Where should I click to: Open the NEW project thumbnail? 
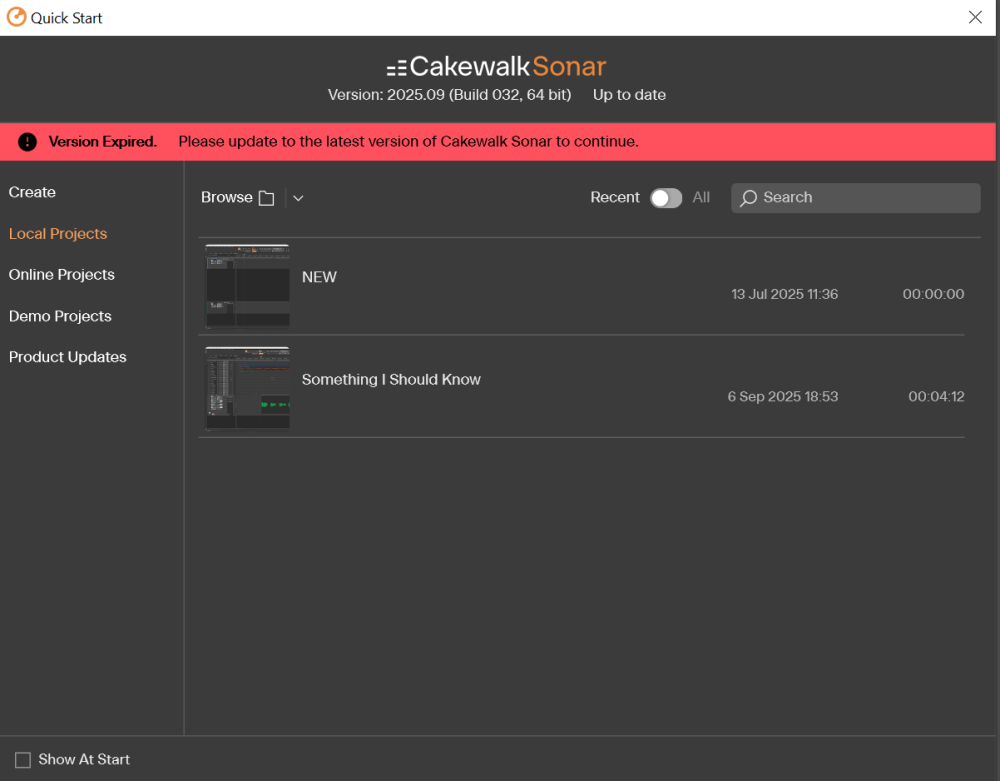[x=247, y=286]
